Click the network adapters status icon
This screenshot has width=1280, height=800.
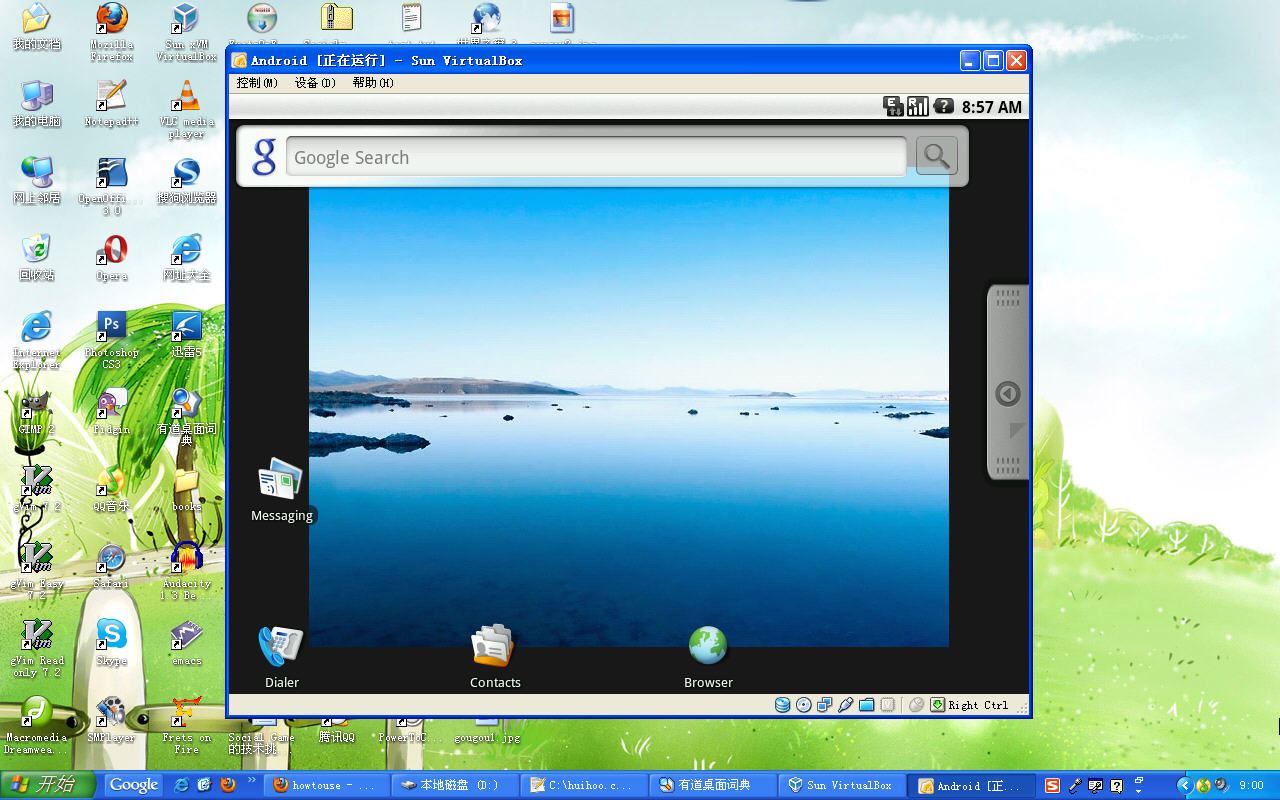coord(825,705)
